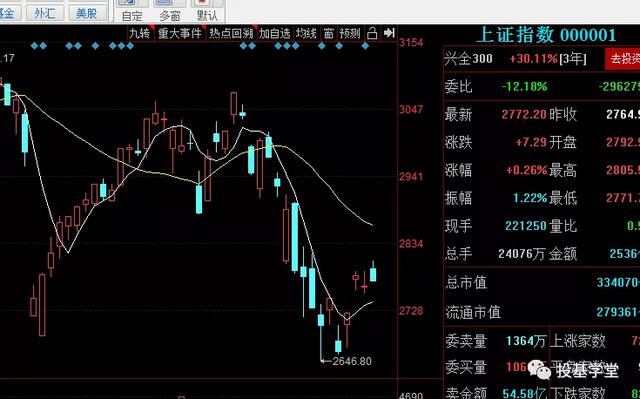Click the 涨跌 value +7.29

[x=531, y=142]
